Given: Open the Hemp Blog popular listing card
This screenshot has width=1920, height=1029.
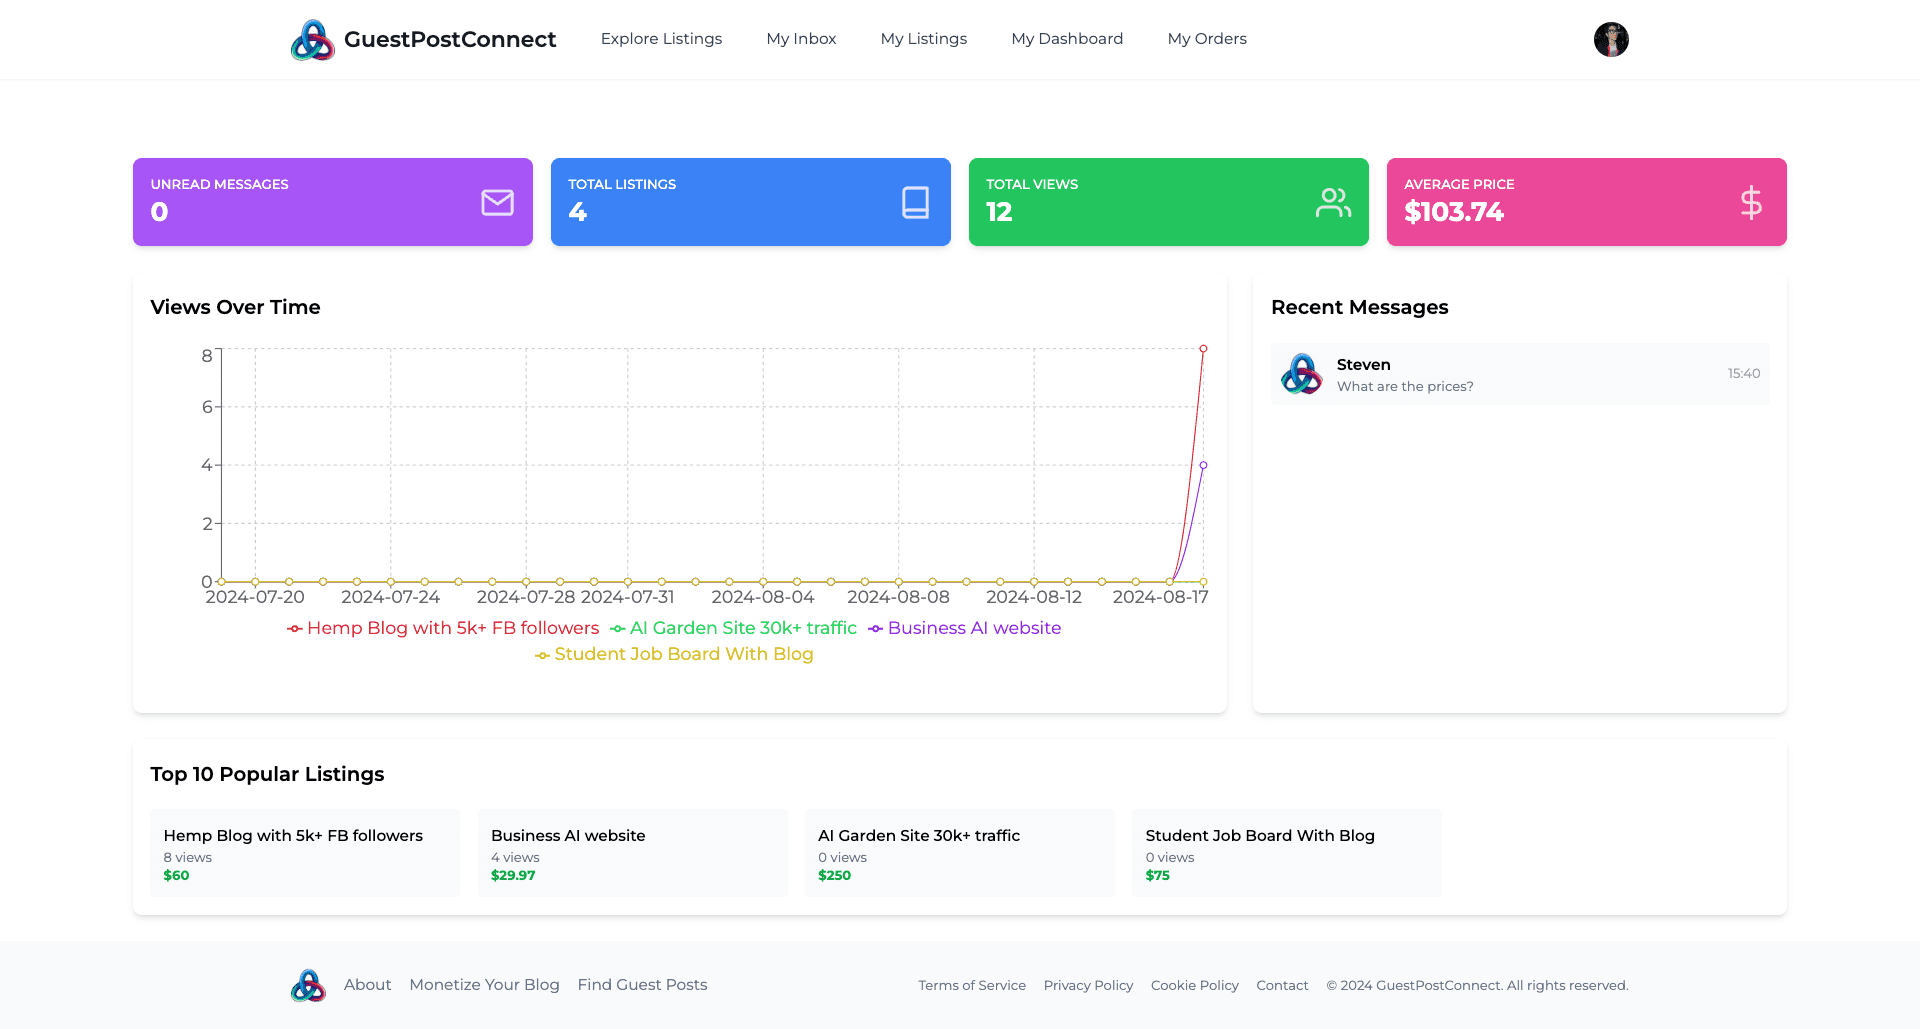Looking at the screenshot, I should (304, 853).
